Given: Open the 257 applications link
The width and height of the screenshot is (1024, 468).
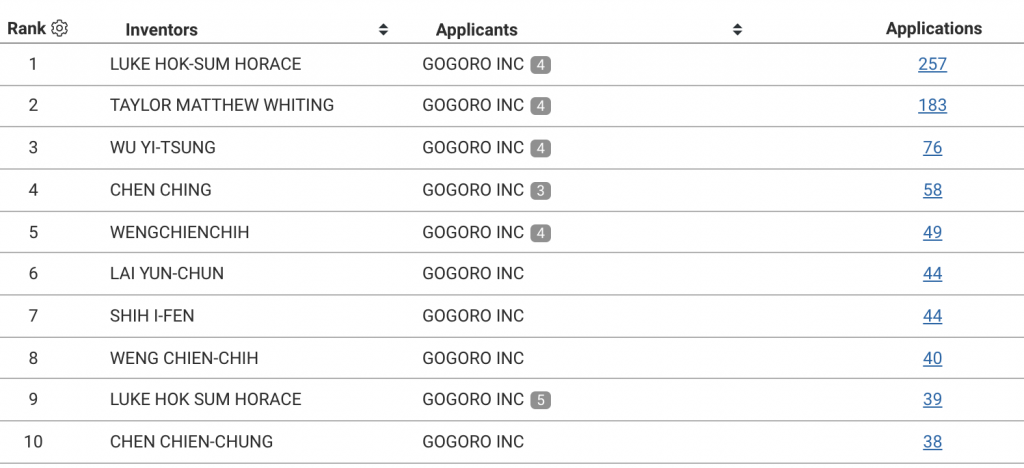Looking at the screenshot, I should (x=933, y=64).
